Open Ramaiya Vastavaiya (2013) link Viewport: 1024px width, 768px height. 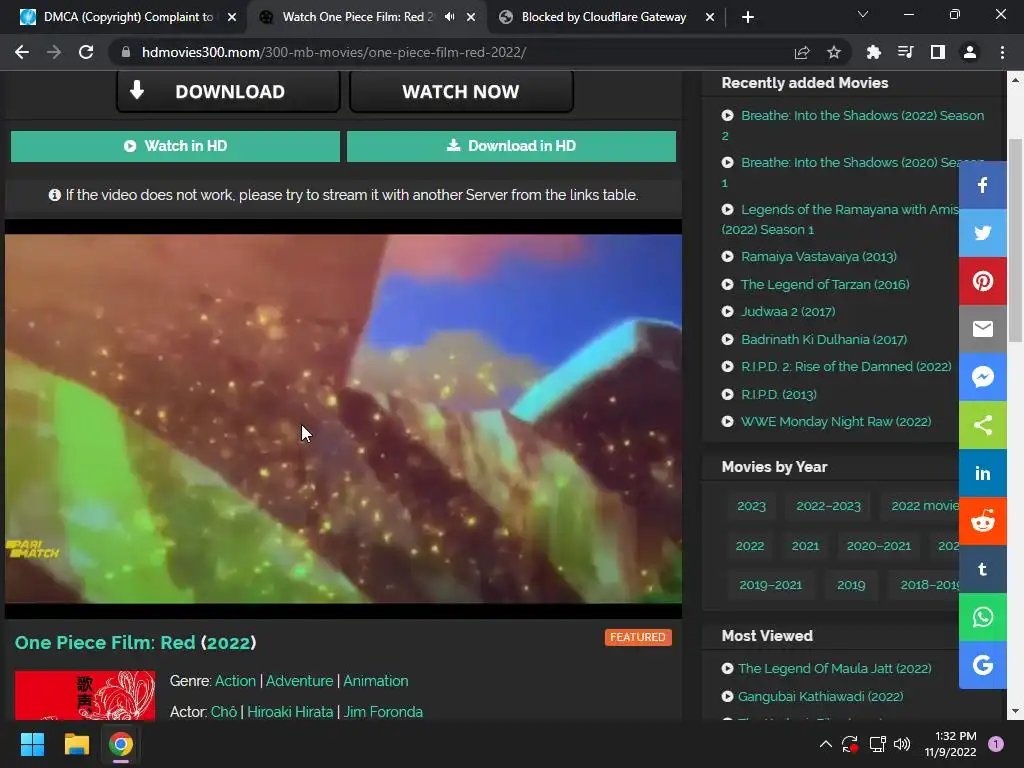click(x=818, y=257)
